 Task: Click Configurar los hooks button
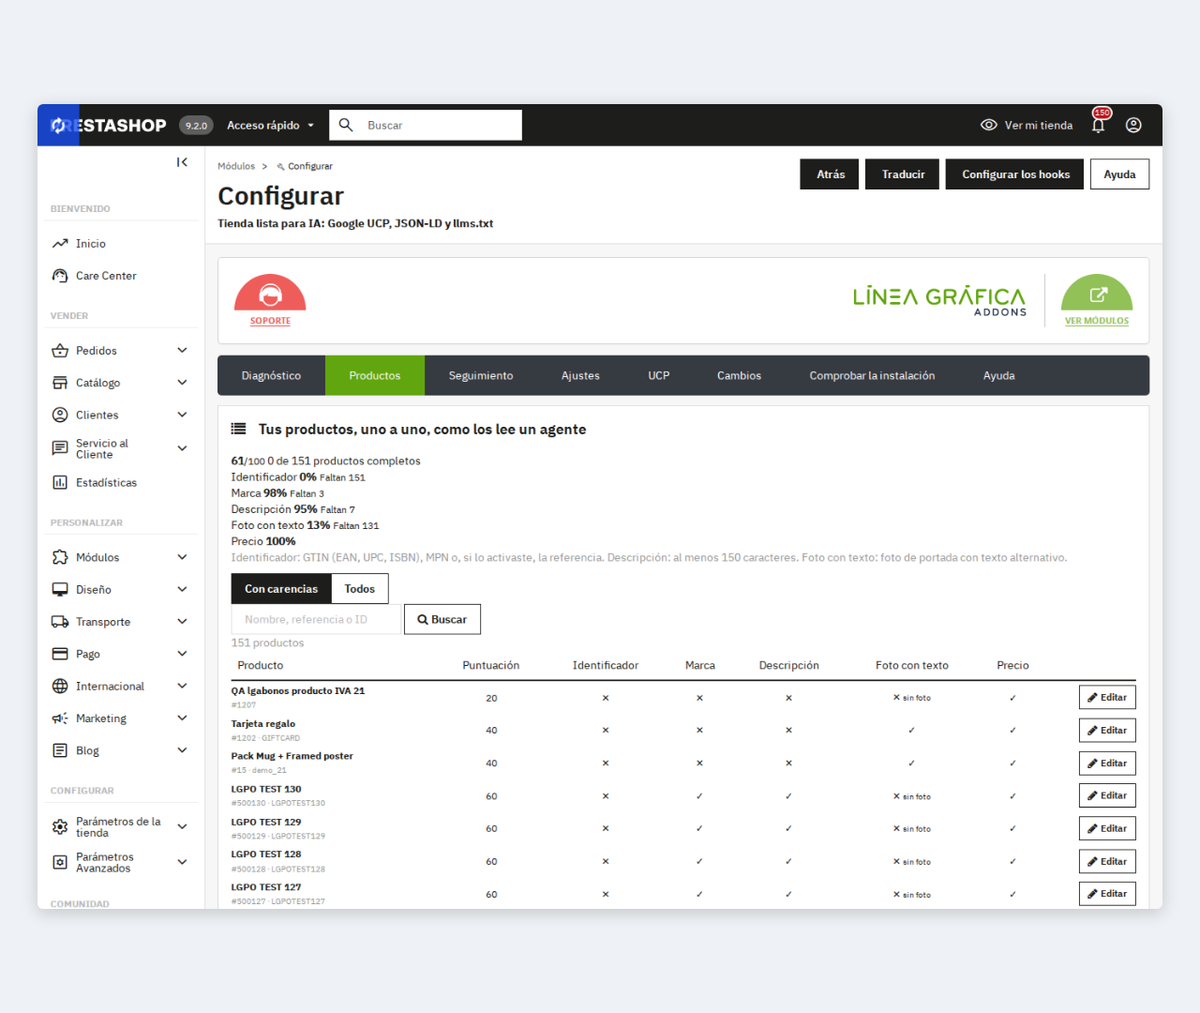coord(1015,174)
